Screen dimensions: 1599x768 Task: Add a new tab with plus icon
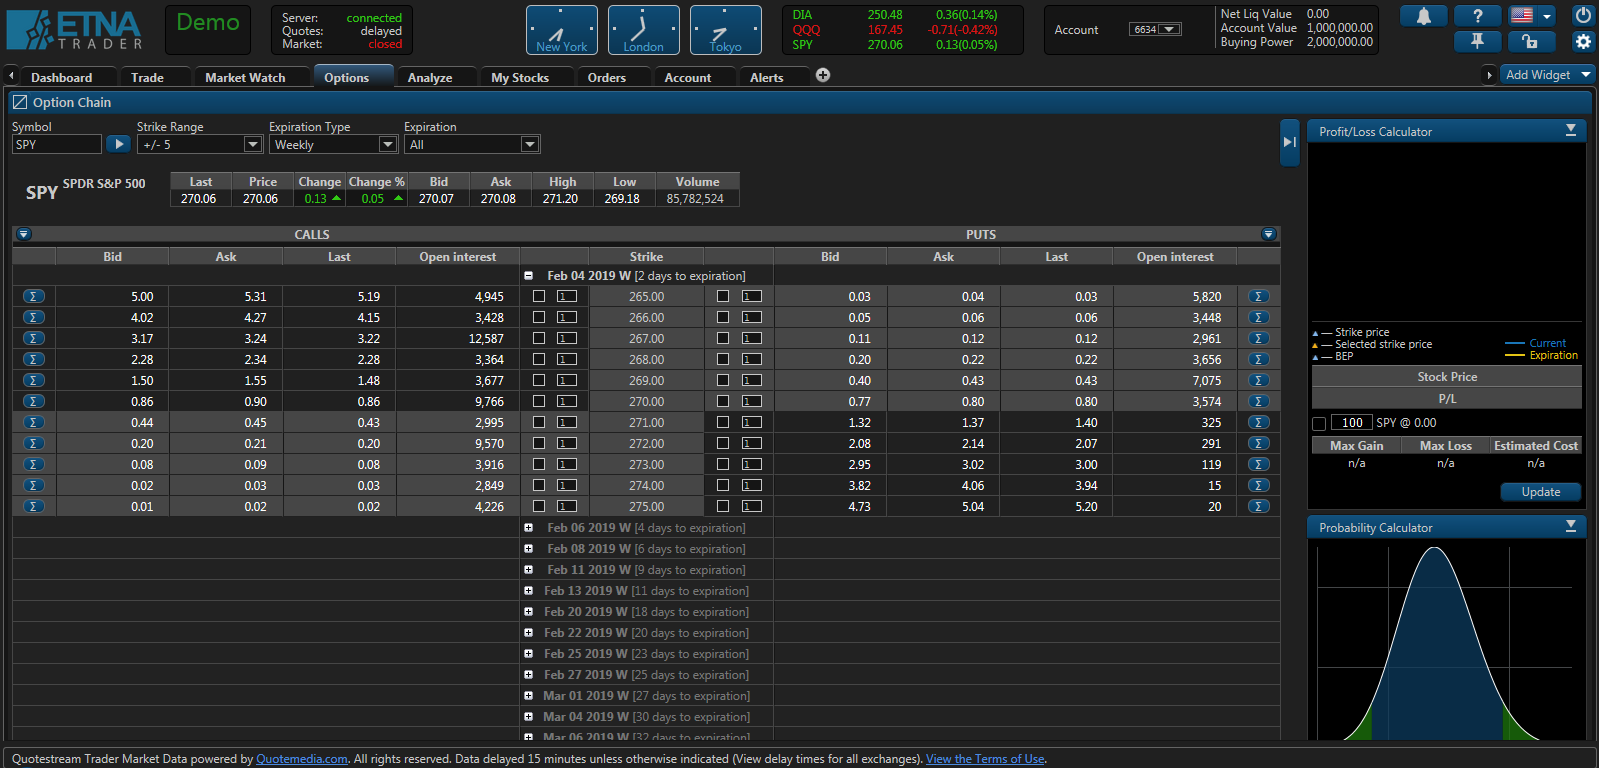click(823, 75)
